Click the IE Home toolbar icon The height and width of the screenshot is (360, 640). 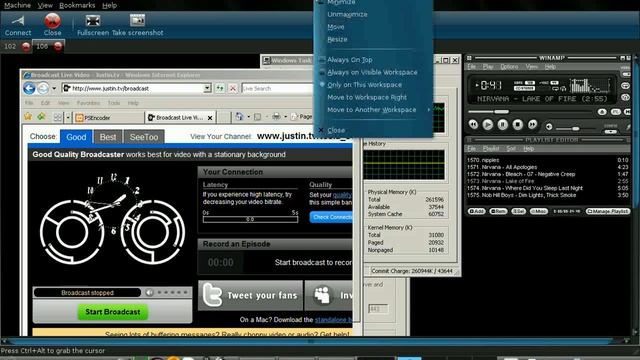tap(239, 117)
